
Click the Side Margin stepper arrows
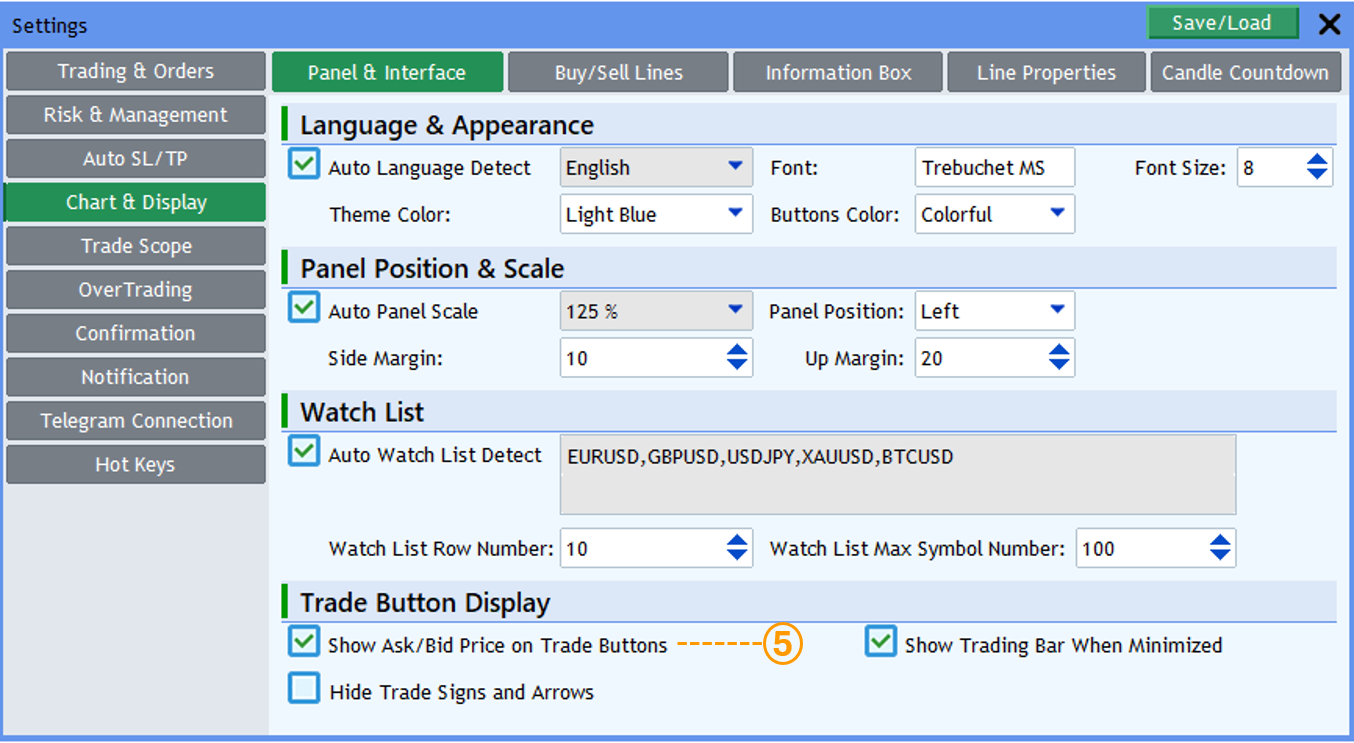coord(737,357)
